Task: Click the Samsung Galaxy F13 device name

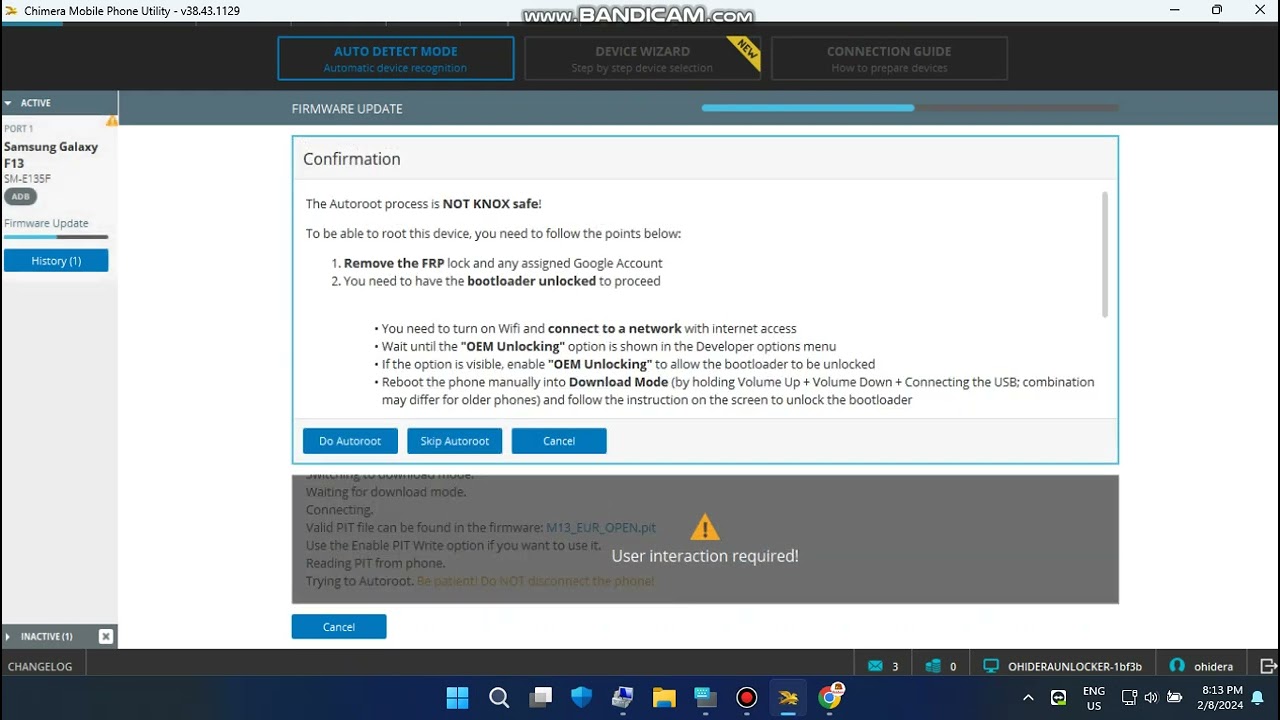Action: pos(51,155)
